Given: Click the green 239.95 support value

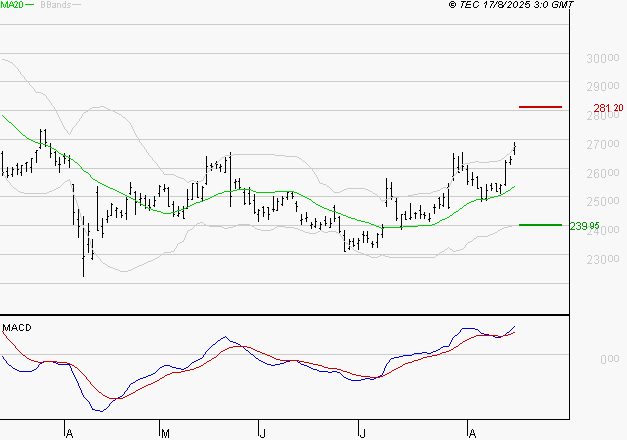Looking at the screenshot, I should coord(585,226).
